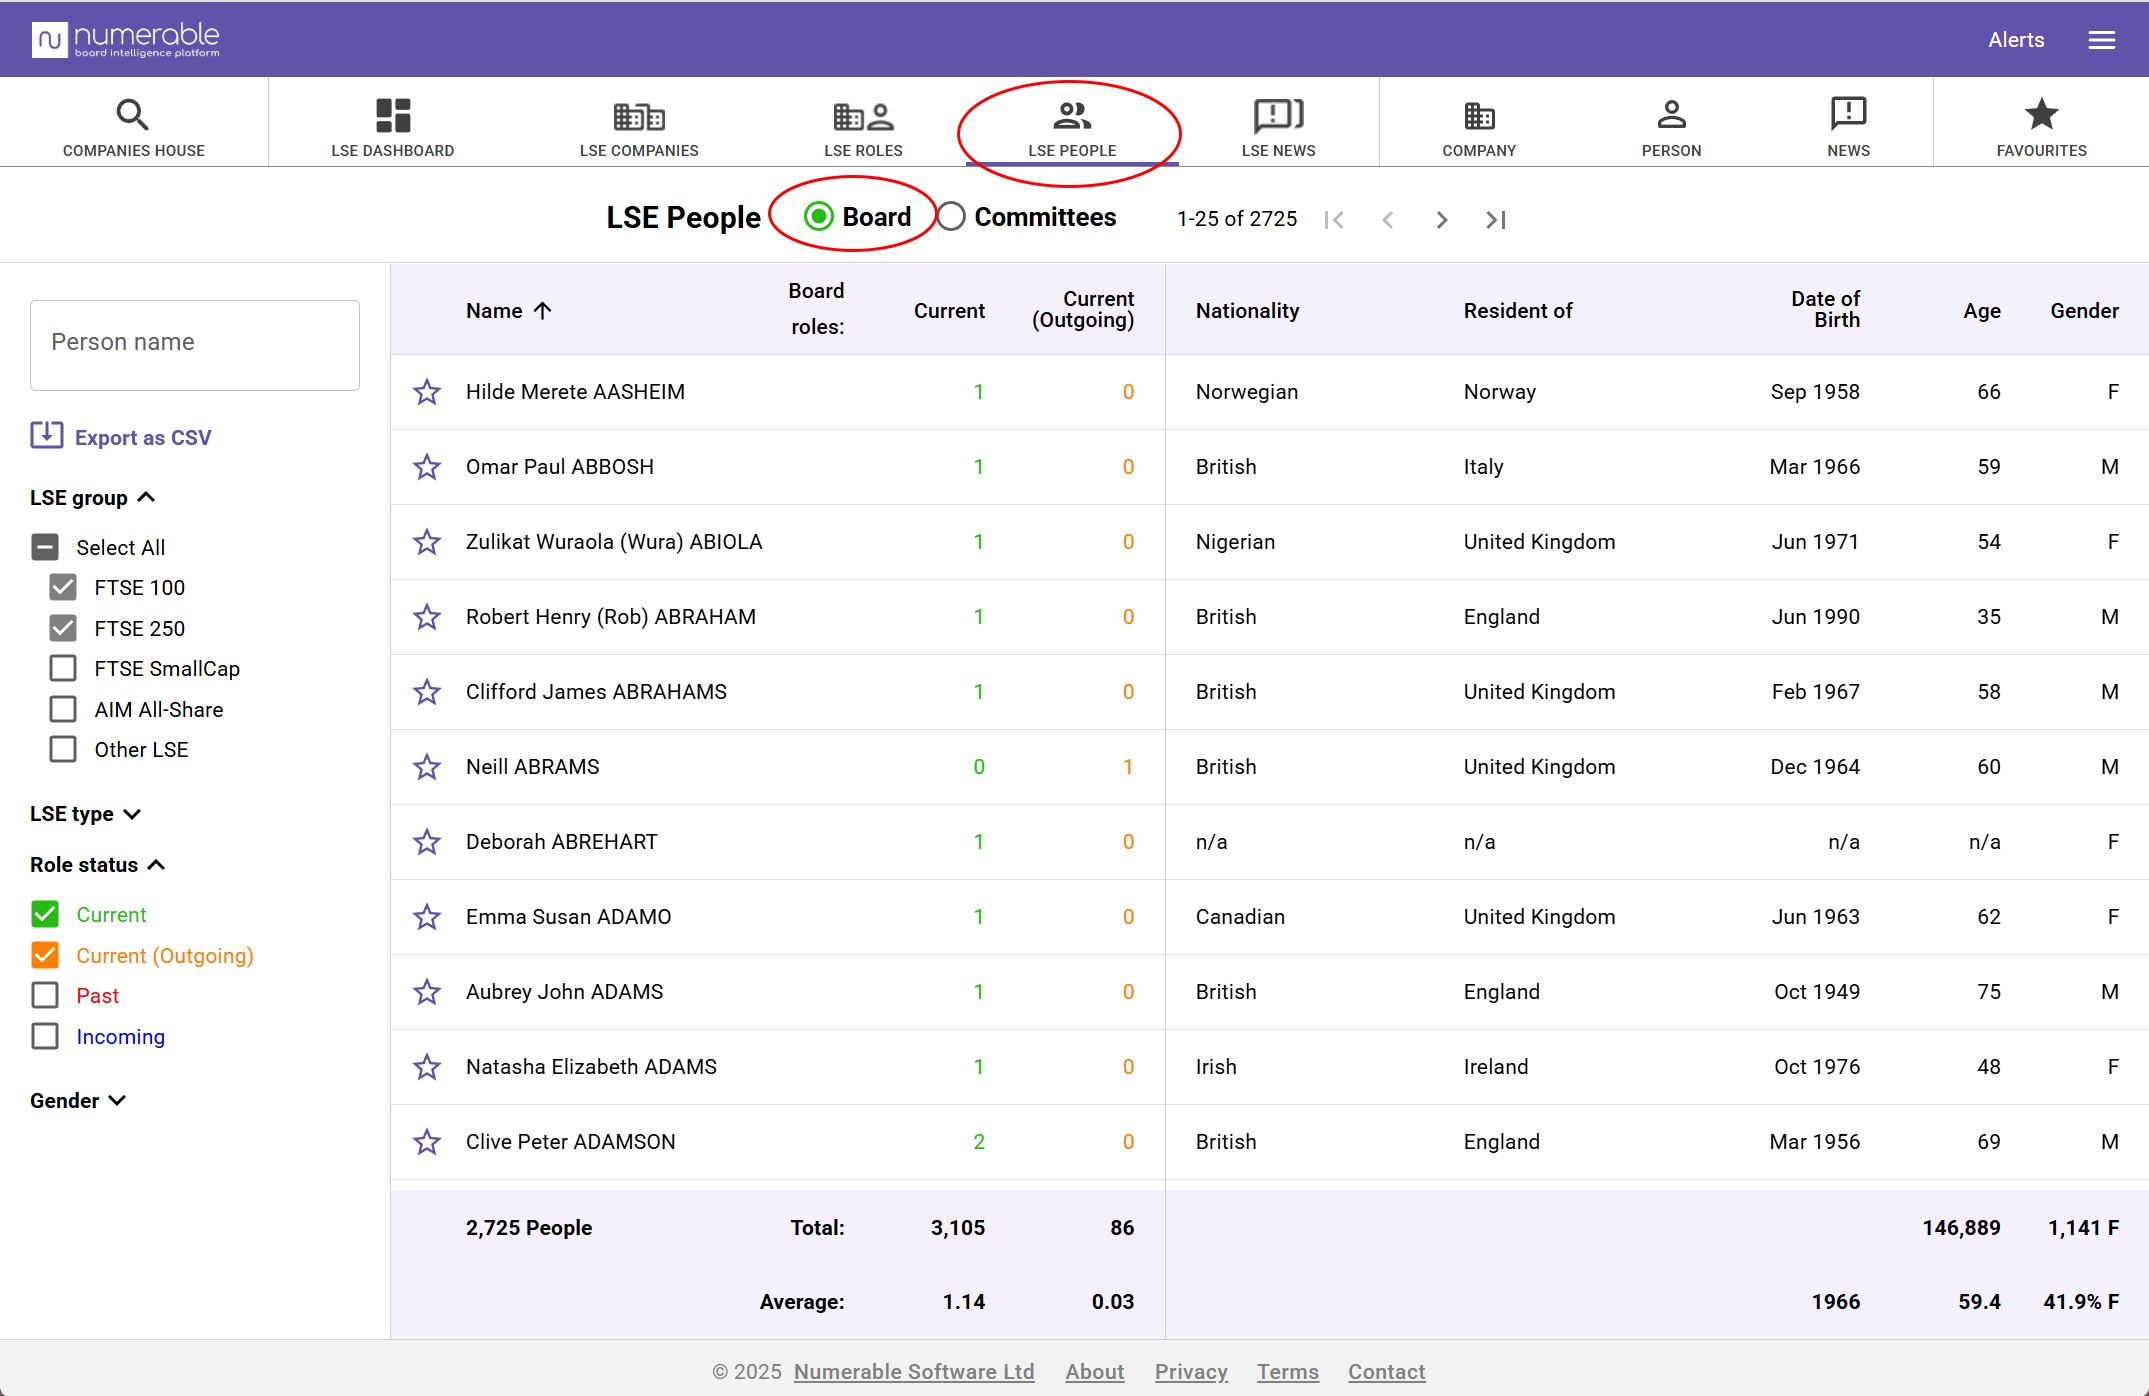The height and width of the screenshot is (1396, 2149).
Task: Tick the Past role status checkbox
Action: [x=45, y=995]
